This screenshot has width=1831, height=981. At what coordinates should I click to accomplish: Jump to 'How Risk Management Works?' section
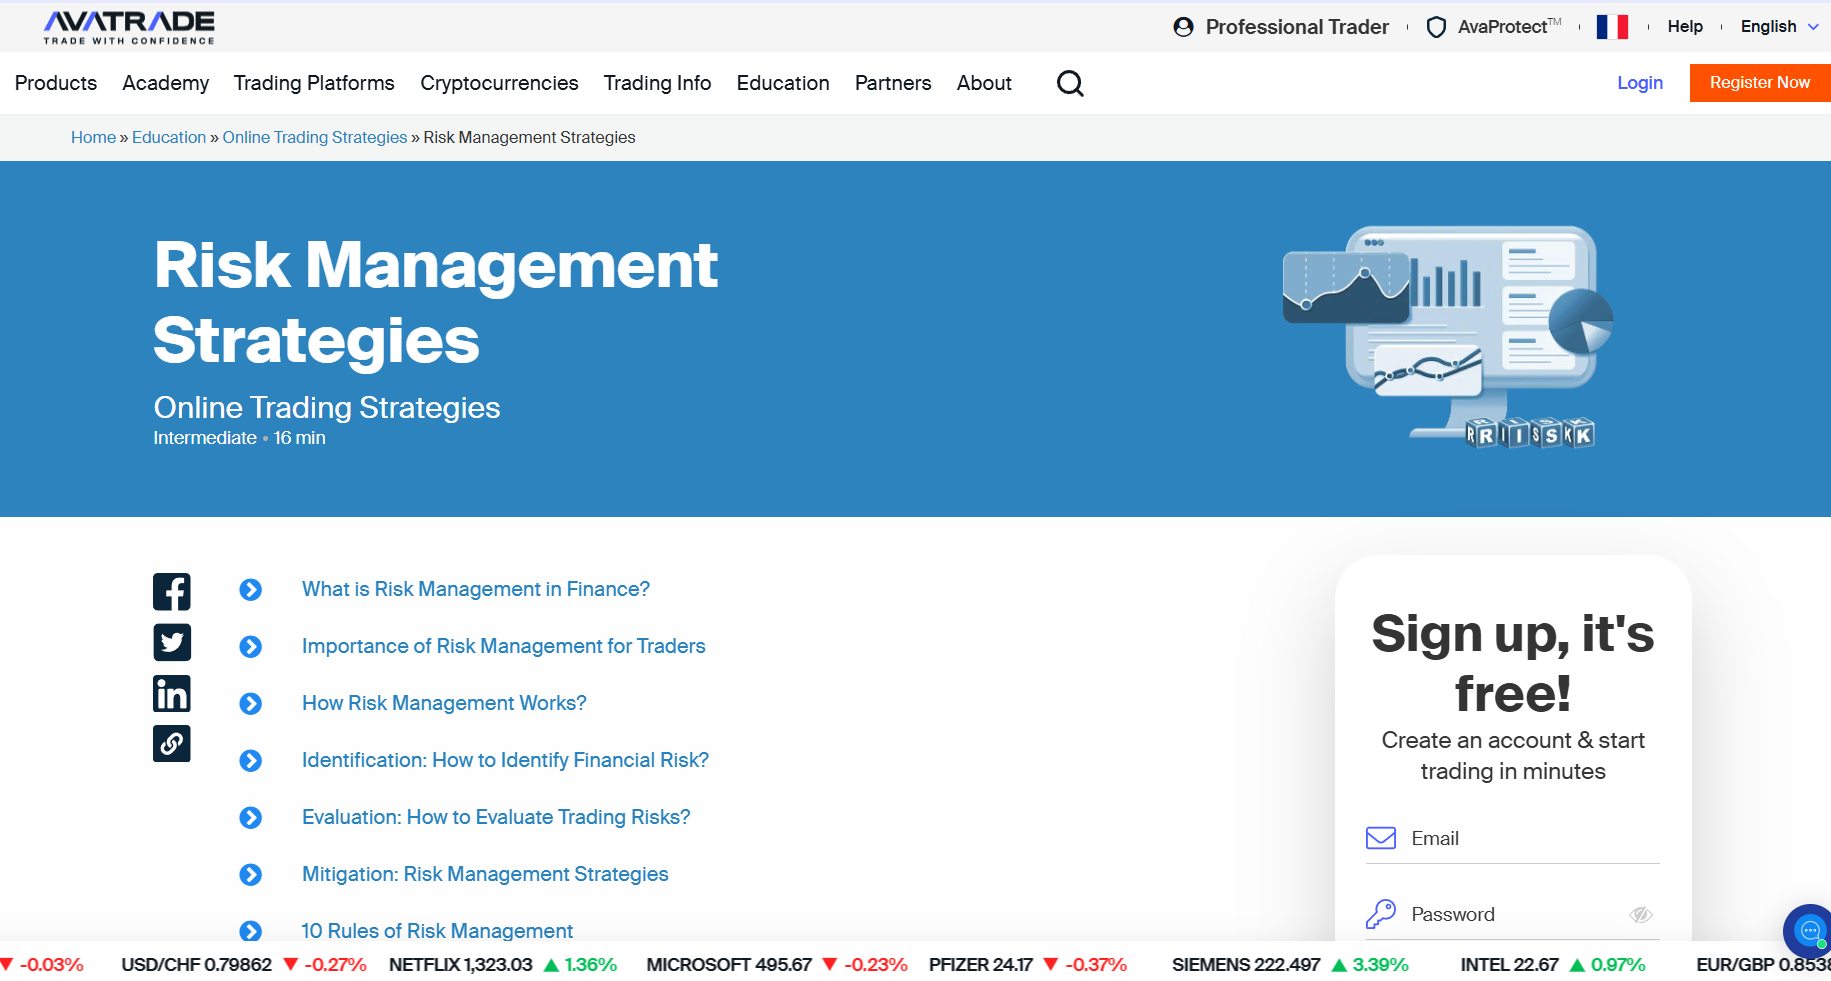point(444,703)
